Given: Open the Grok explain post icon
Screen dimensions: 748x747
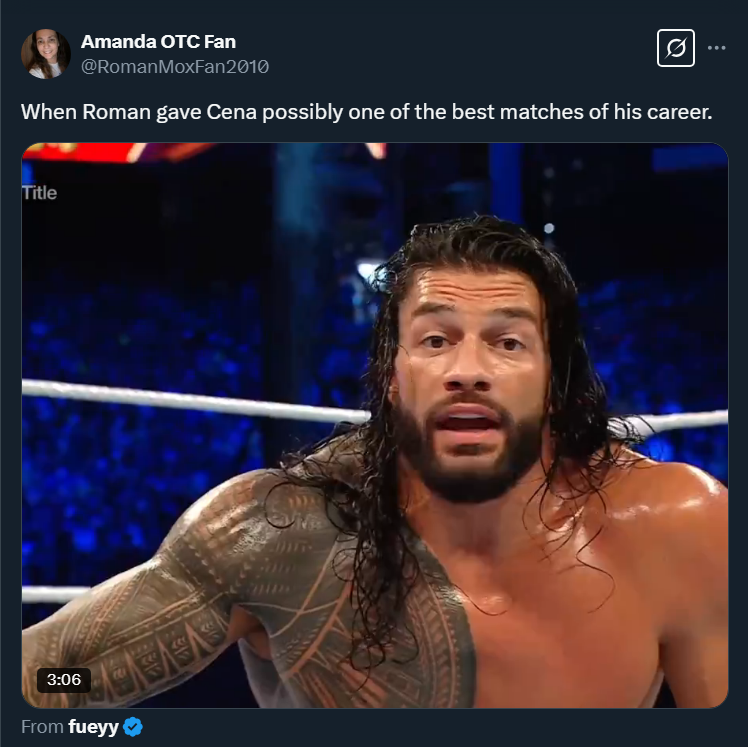Looking at the screenshot, I should [x=675, y=48].
